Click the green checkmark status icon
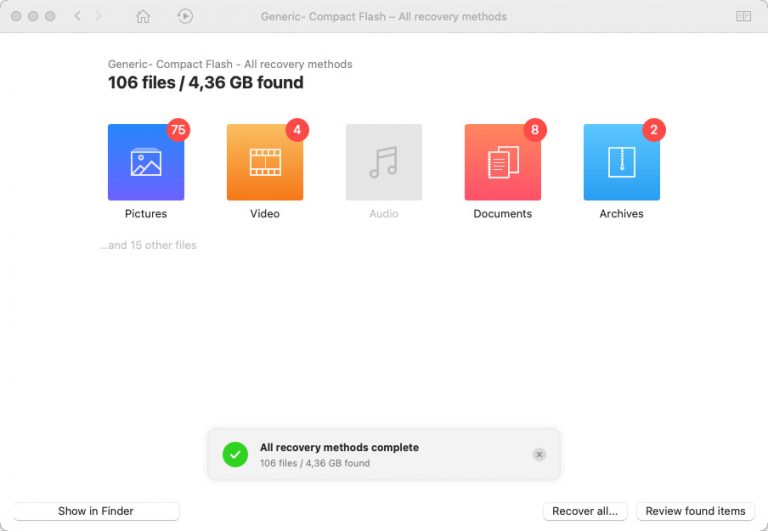Screen dimensions: 768x531 (235, 455)
